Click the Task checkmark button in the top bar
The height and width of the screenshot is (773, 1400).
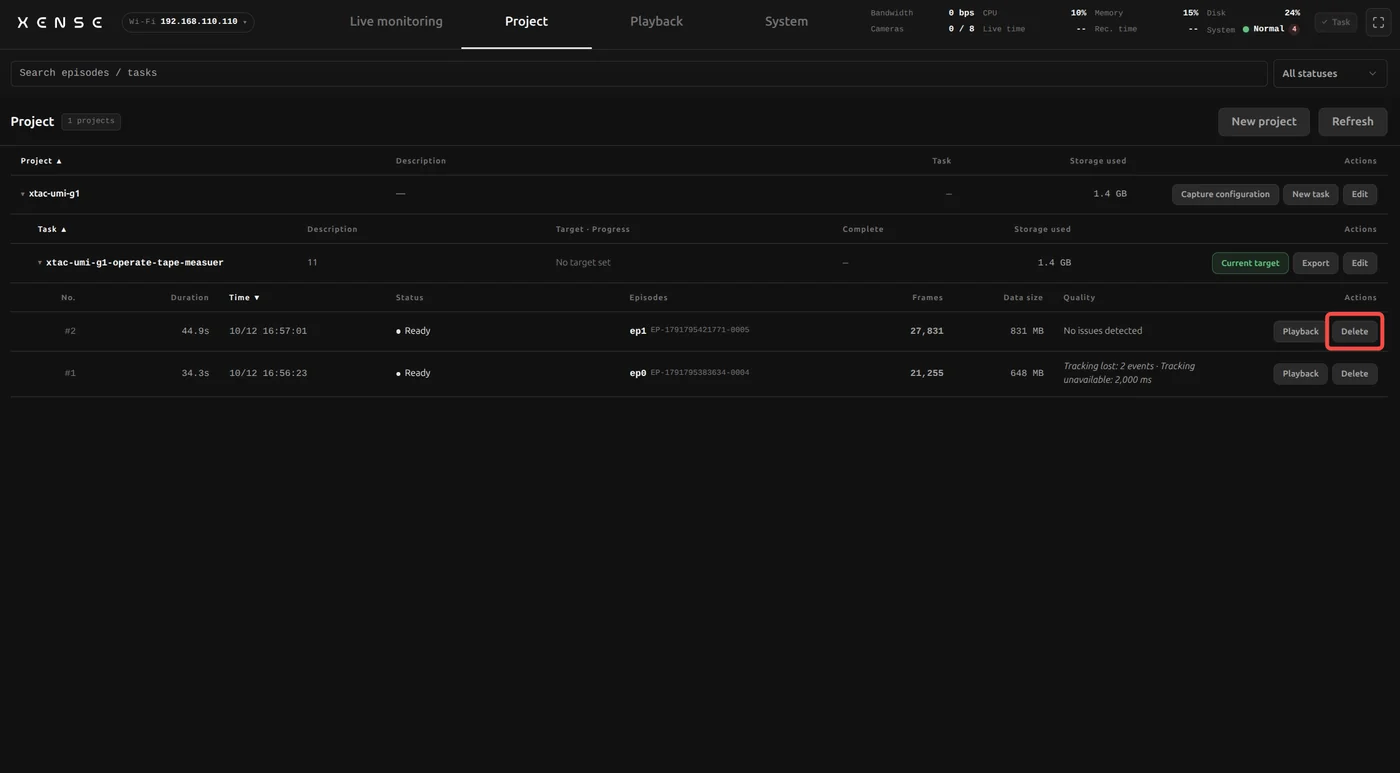[1336, 22]
